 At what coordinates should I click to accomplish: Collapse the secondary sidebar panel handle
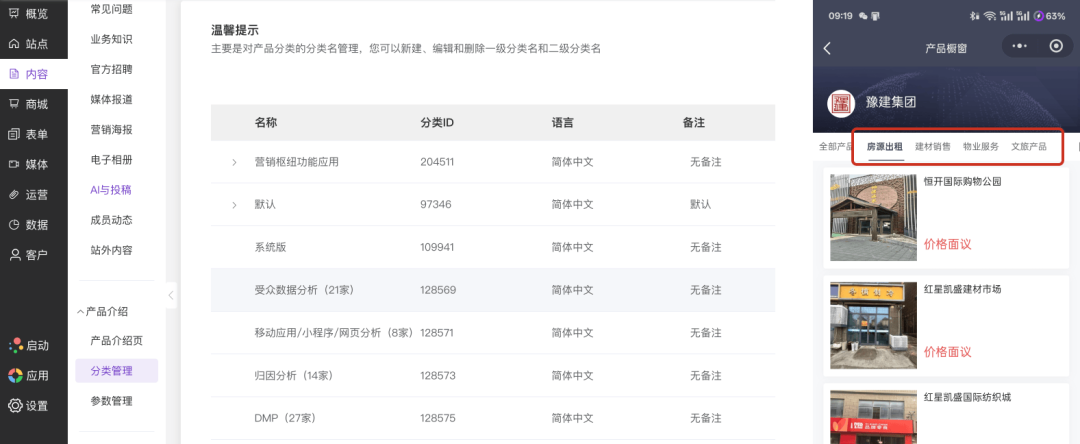(x=171, y=295)
